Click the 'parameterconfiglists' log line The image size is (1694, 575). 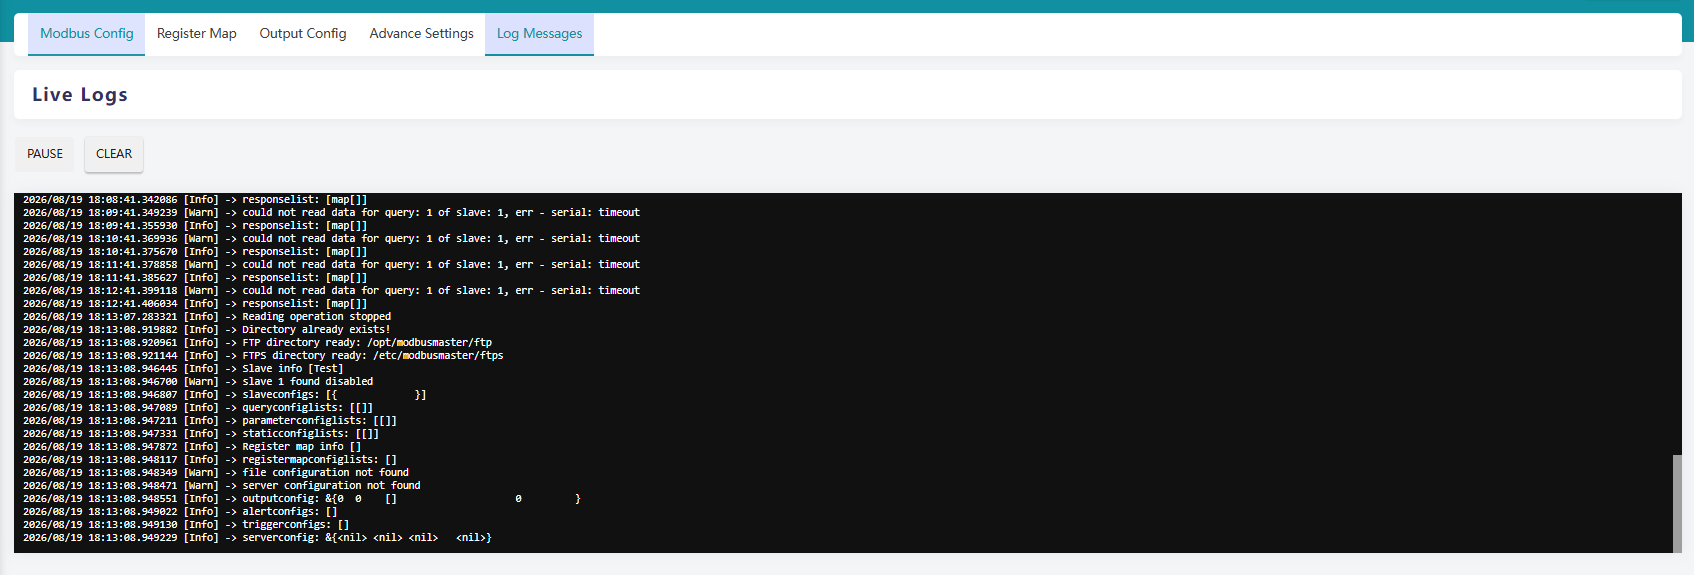[x=210, y=421]
